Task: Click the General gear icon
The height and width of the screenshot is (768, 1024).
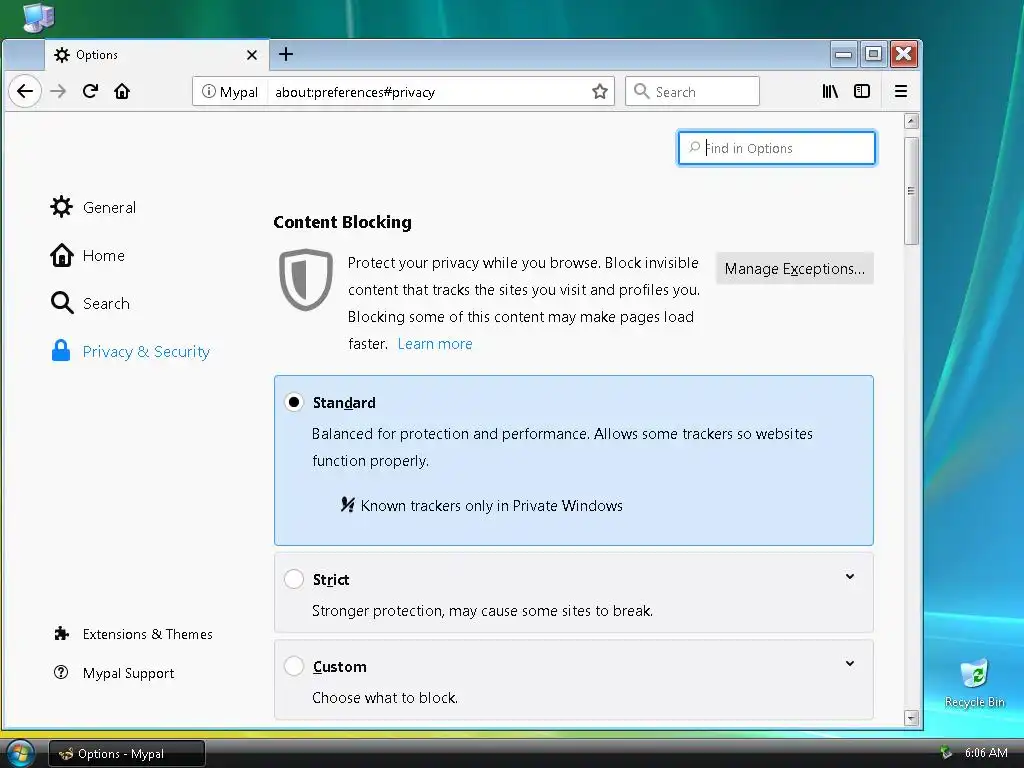Action: tap(61, 207)
